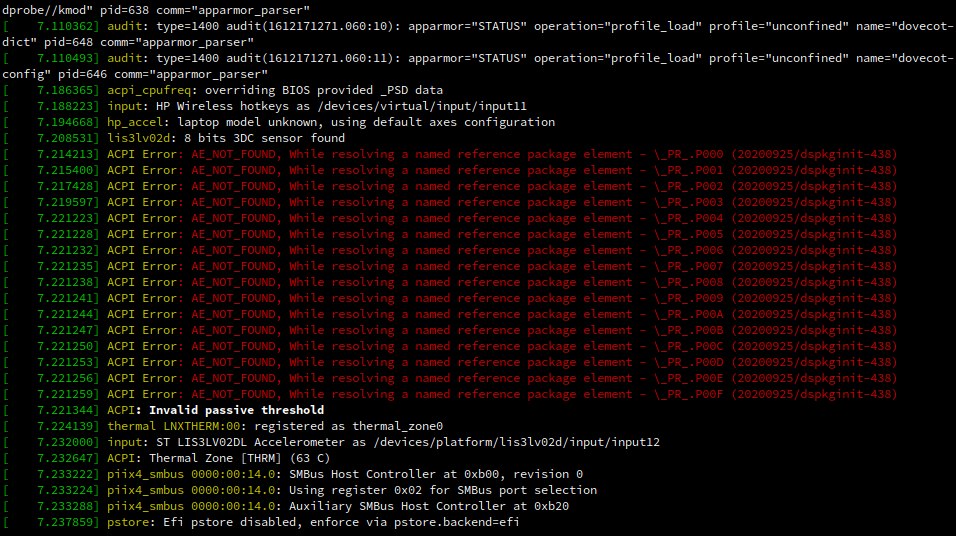Click the text 'name="dovecot-' after audit 1612171271.060:10
Screen dimensions: 956x536
point(905,26)
